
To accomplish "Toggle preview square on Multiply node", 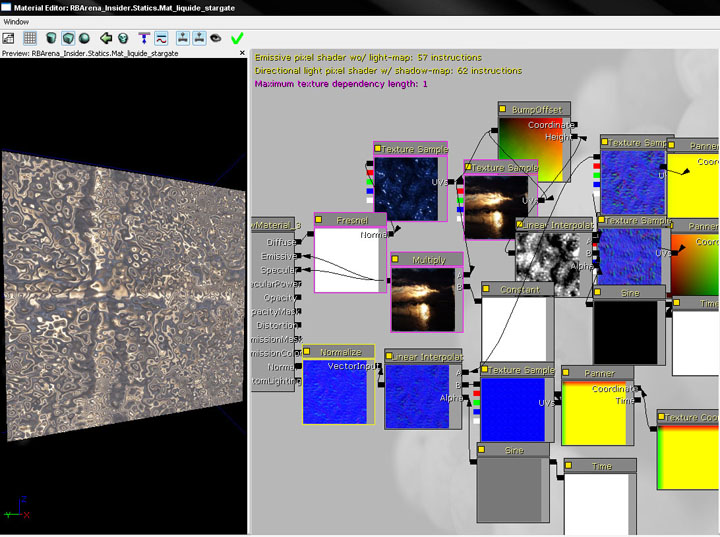I will [x=394, y=259].
